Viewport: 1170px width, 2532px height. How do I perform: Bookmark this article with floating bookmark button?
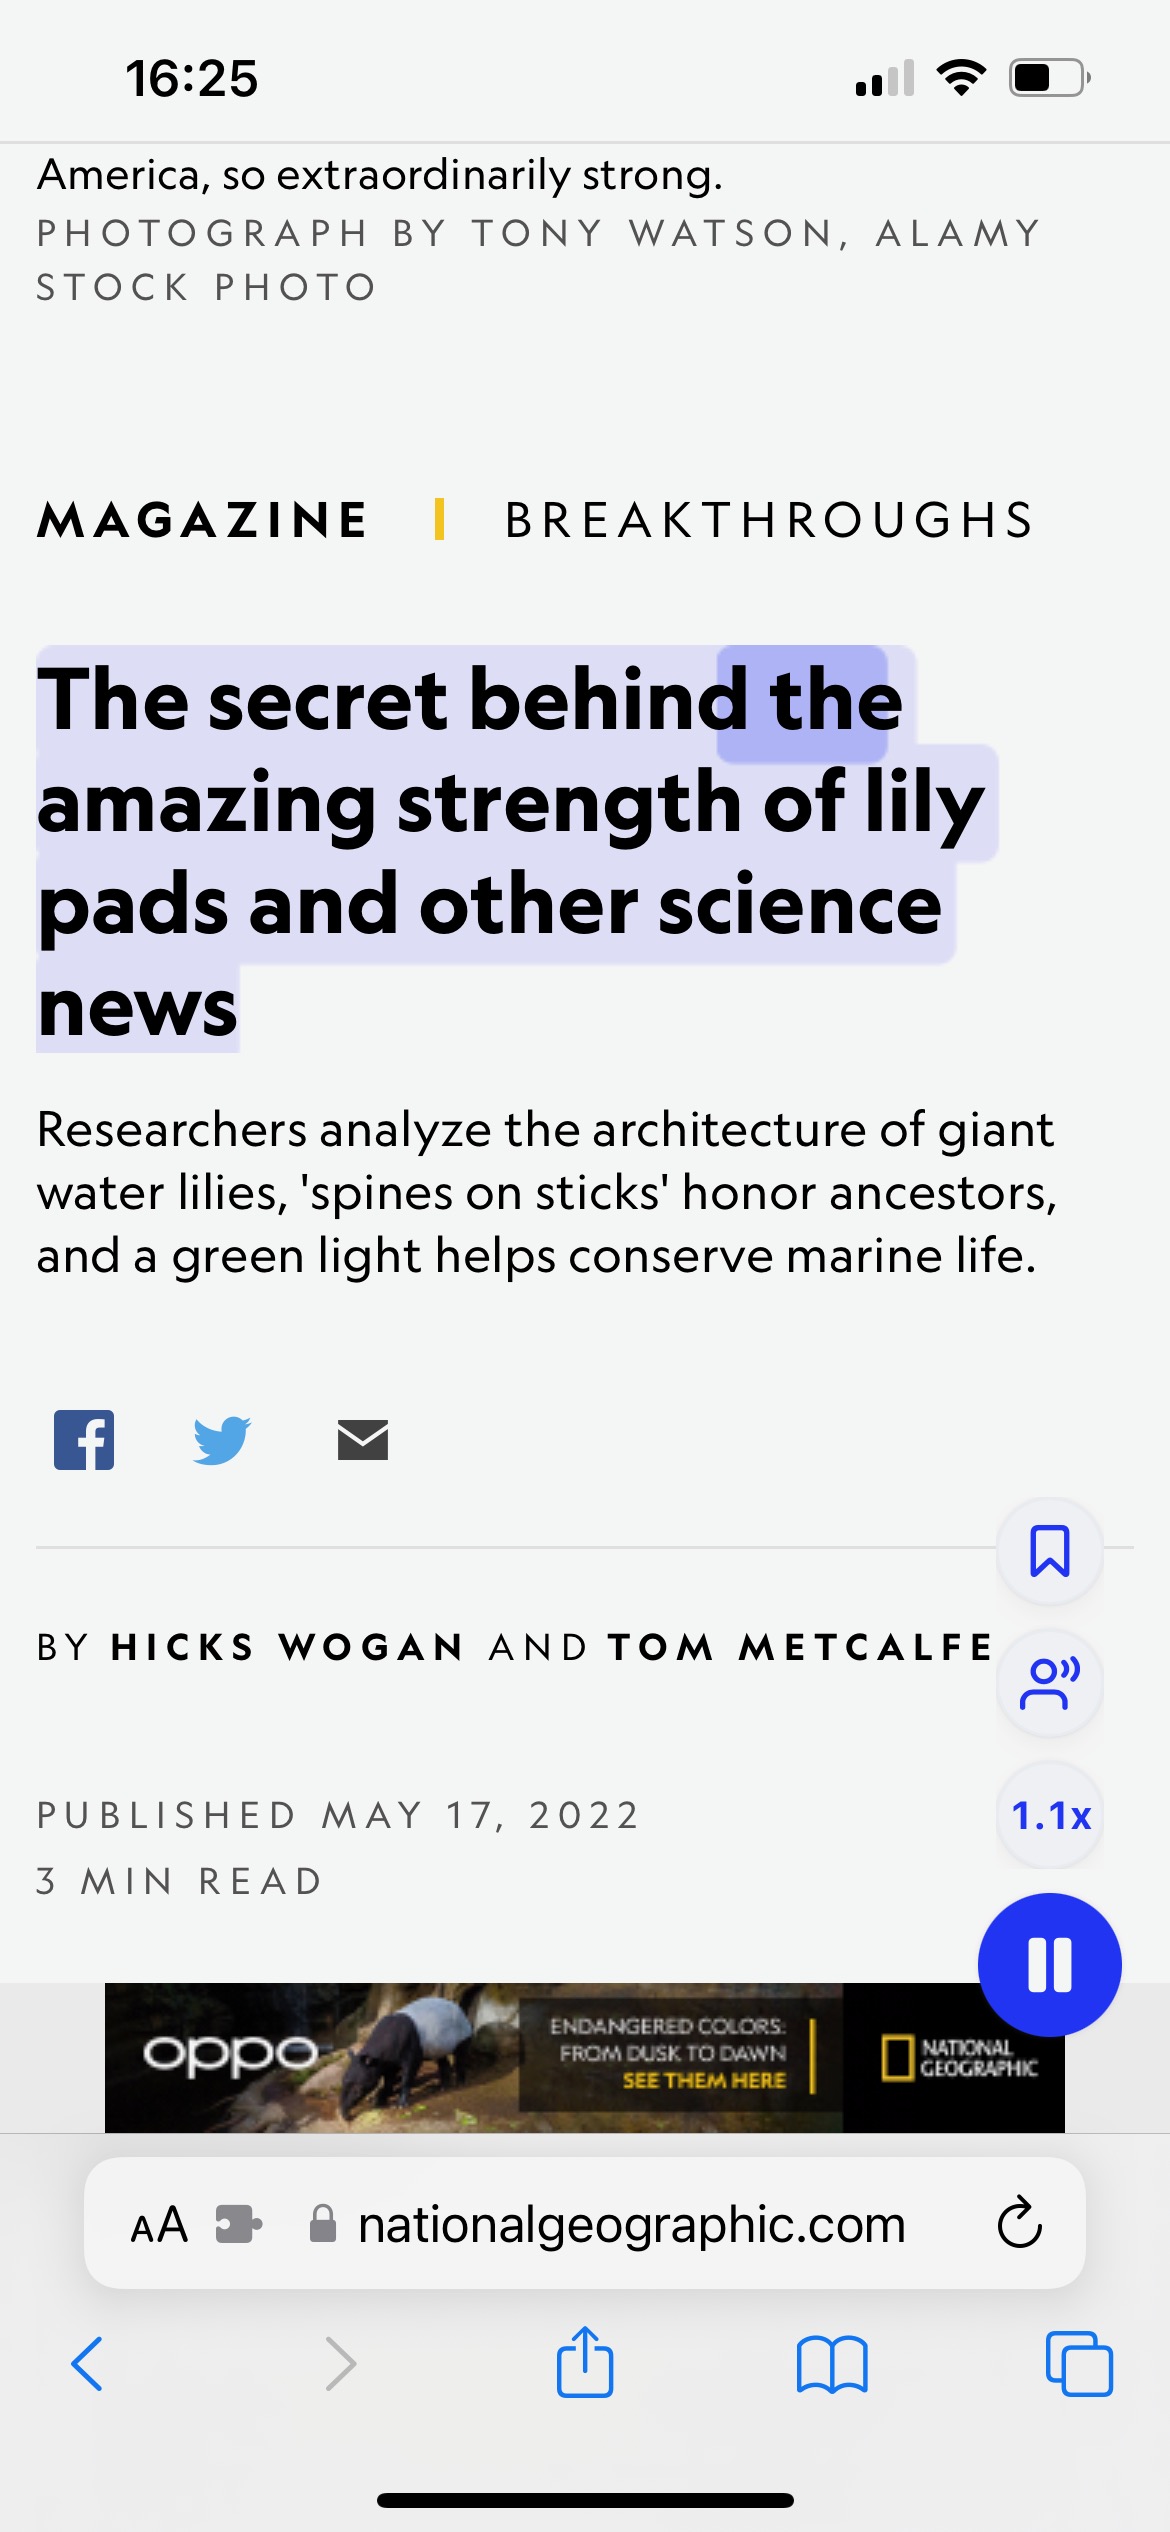(1050, 1551)
